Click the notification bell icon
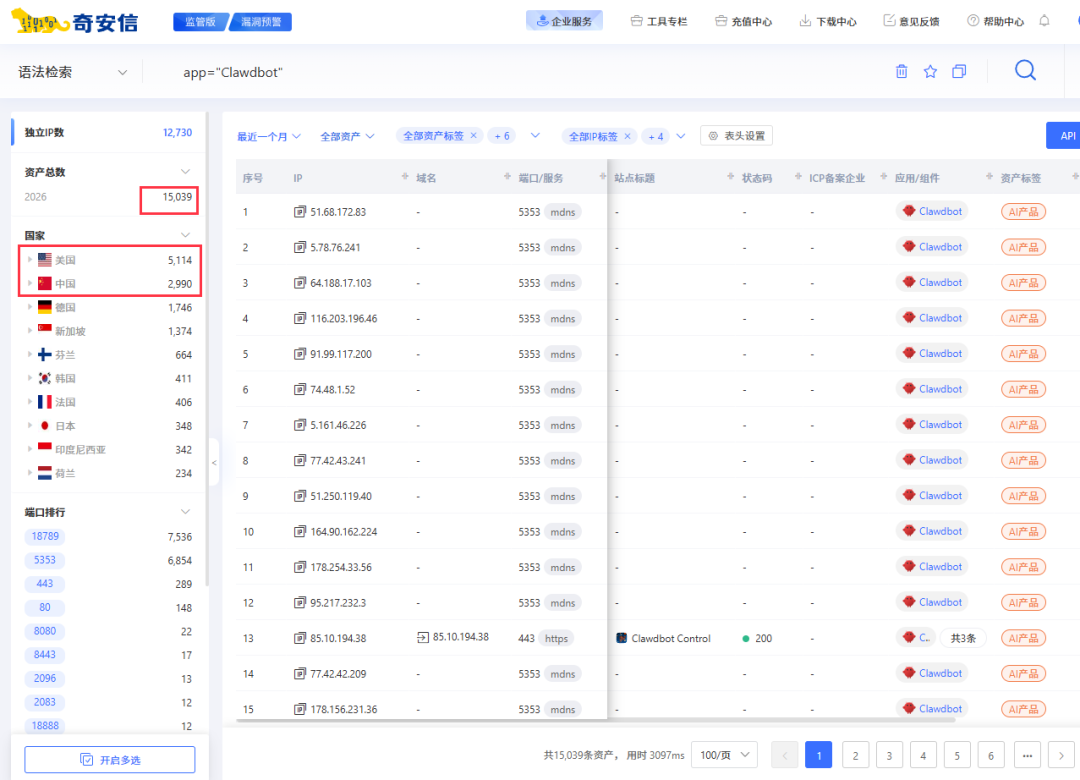The image size is (1080, 780). pyautogui.click(x=1044, y=20)
